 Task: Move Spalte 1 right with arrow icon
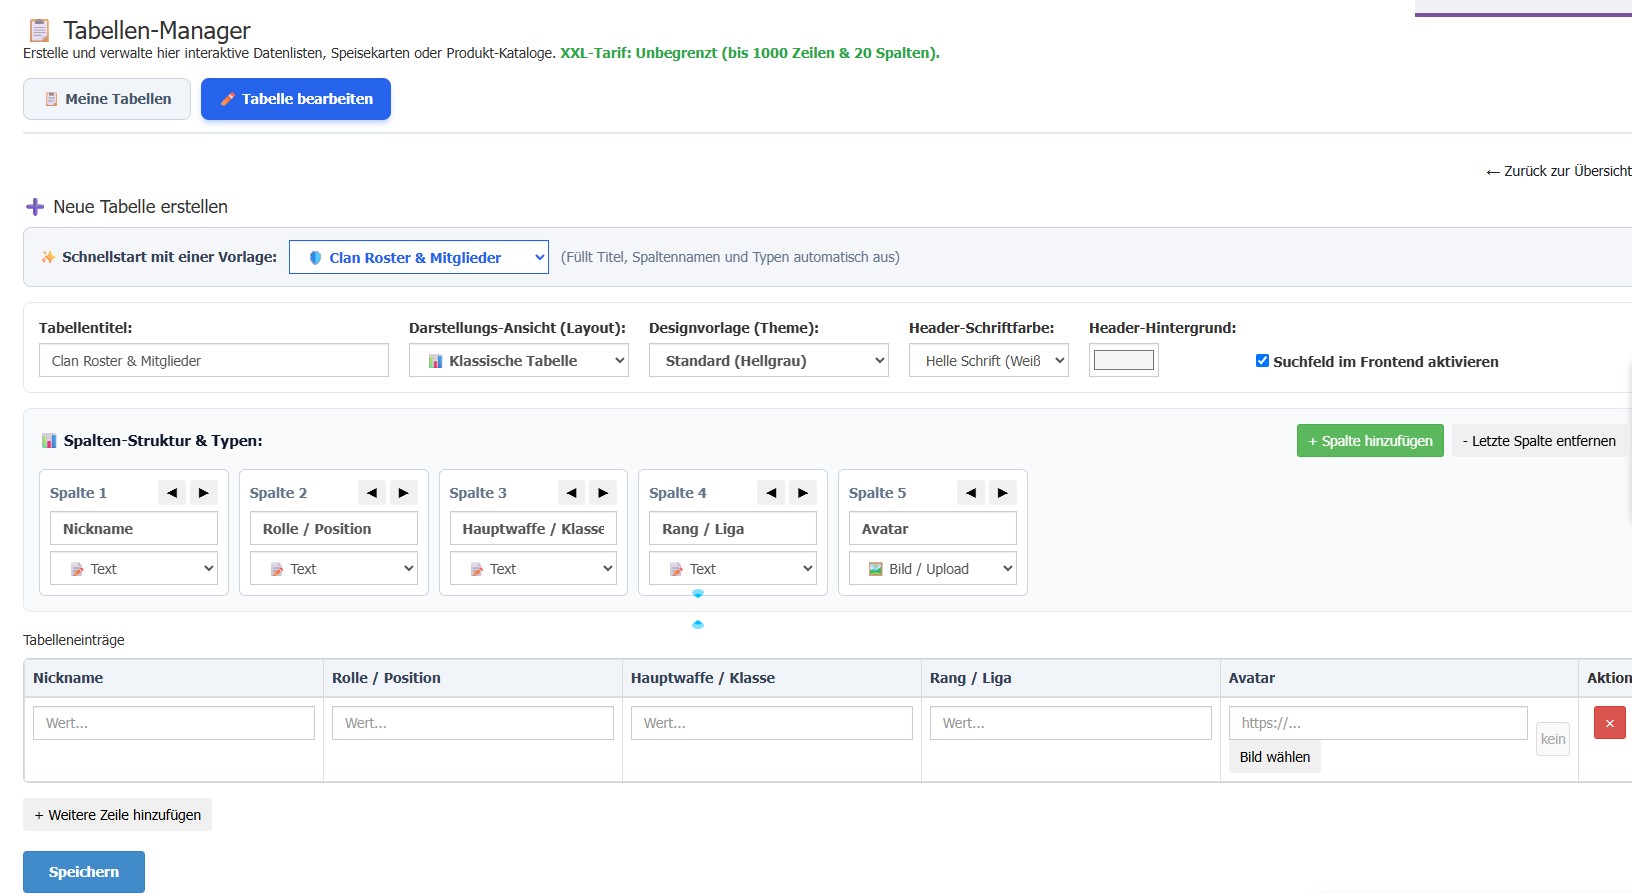(204, 493)
